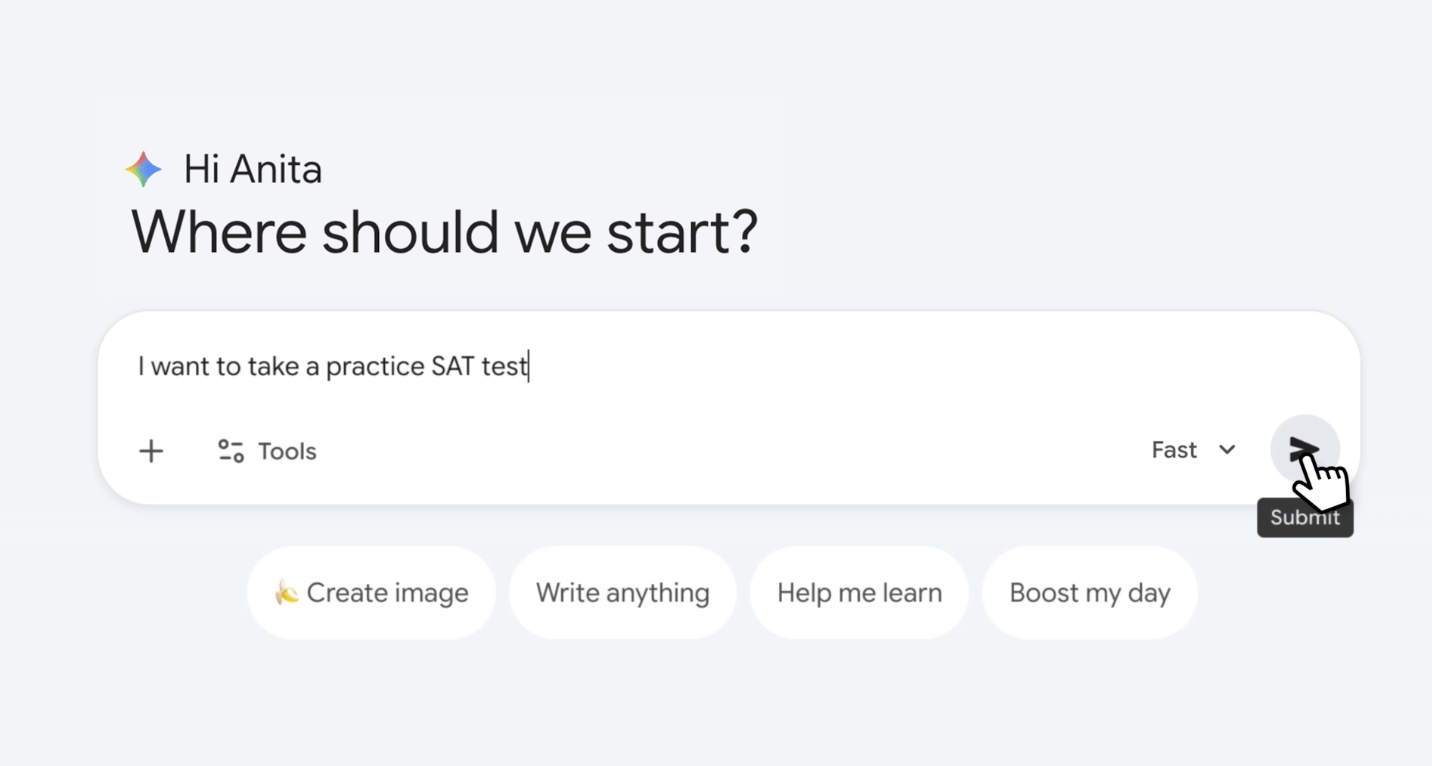The height and width of the screenshot is (766, 1432).
Task: Select the Create image suggestion chip
Action: [x=371, y=593]
